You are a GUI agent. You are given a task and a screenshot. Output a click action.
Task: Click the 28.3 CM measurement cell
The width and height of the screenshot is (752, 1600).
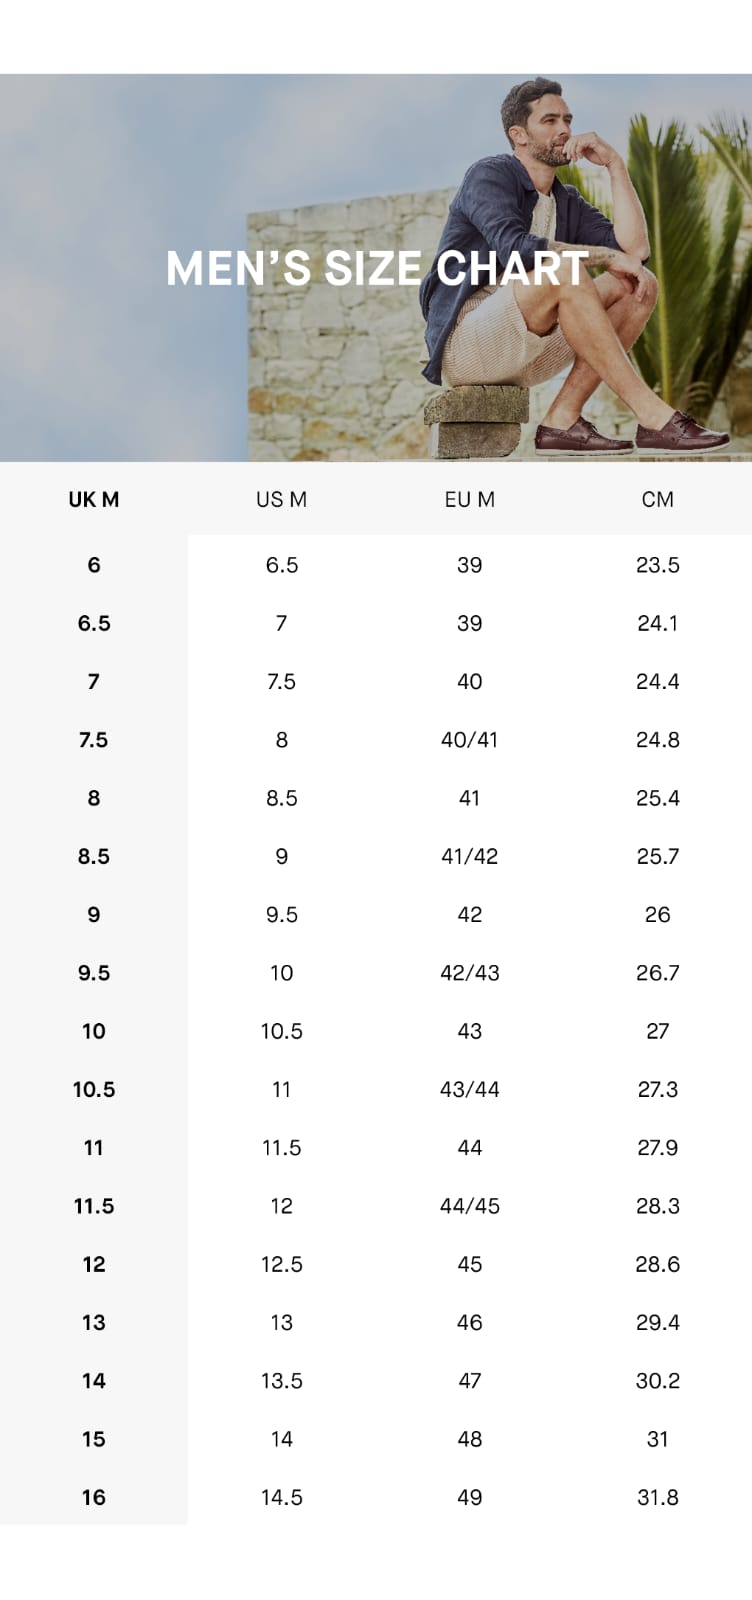(657, 1206)
